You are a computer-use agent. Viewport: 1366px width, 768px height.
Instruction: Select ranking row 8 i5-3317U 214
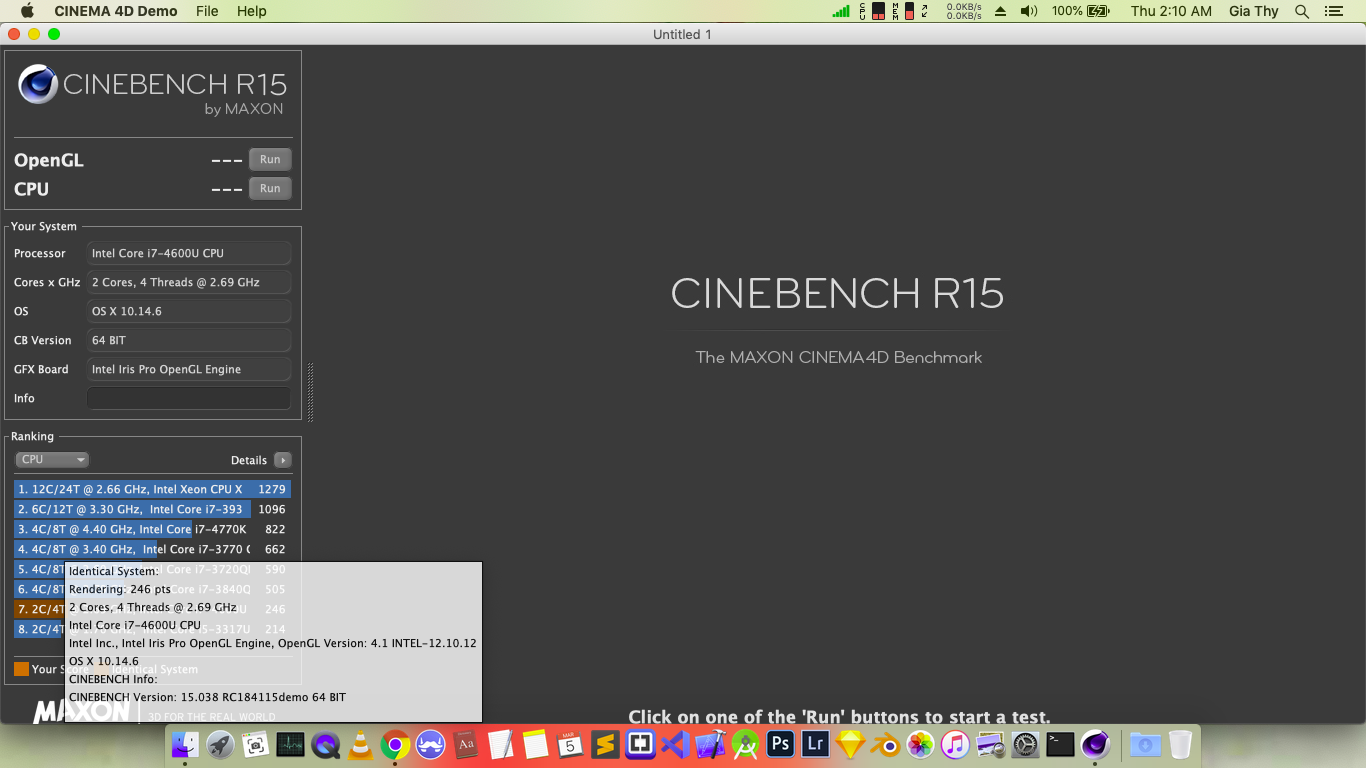(x=152, y=629)
